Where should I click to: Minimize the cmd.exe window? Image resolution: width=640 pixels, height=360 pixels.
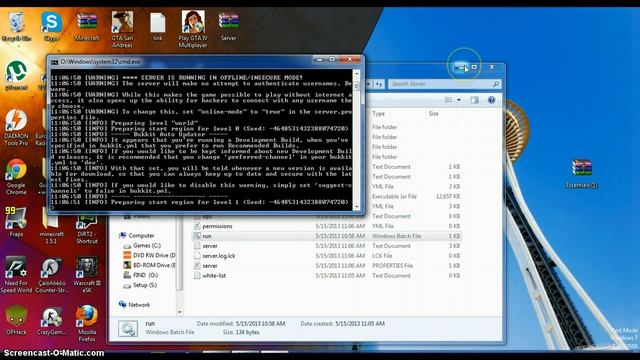[x=320, y=60]
